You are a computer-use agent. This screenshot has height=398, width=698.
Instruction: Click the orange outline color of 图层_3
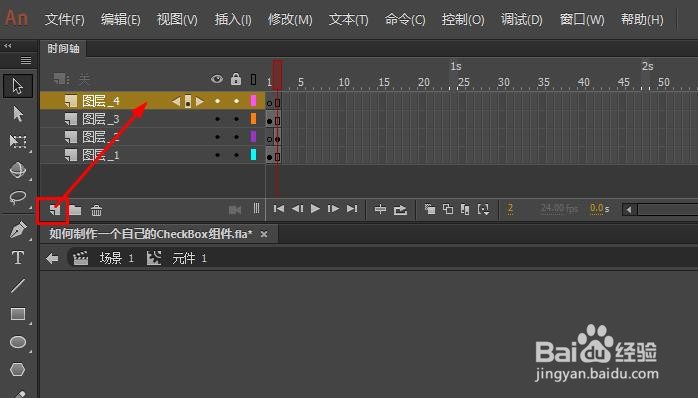point(253,118)
